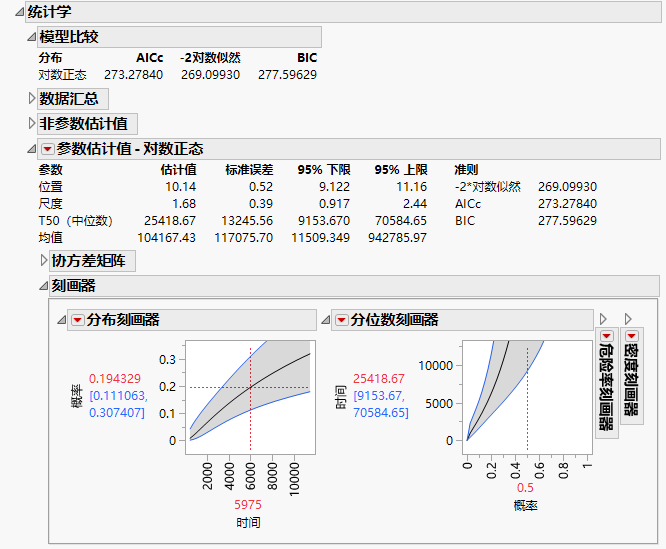Open red triangle menu for 密度刻画器

[632, 336]
